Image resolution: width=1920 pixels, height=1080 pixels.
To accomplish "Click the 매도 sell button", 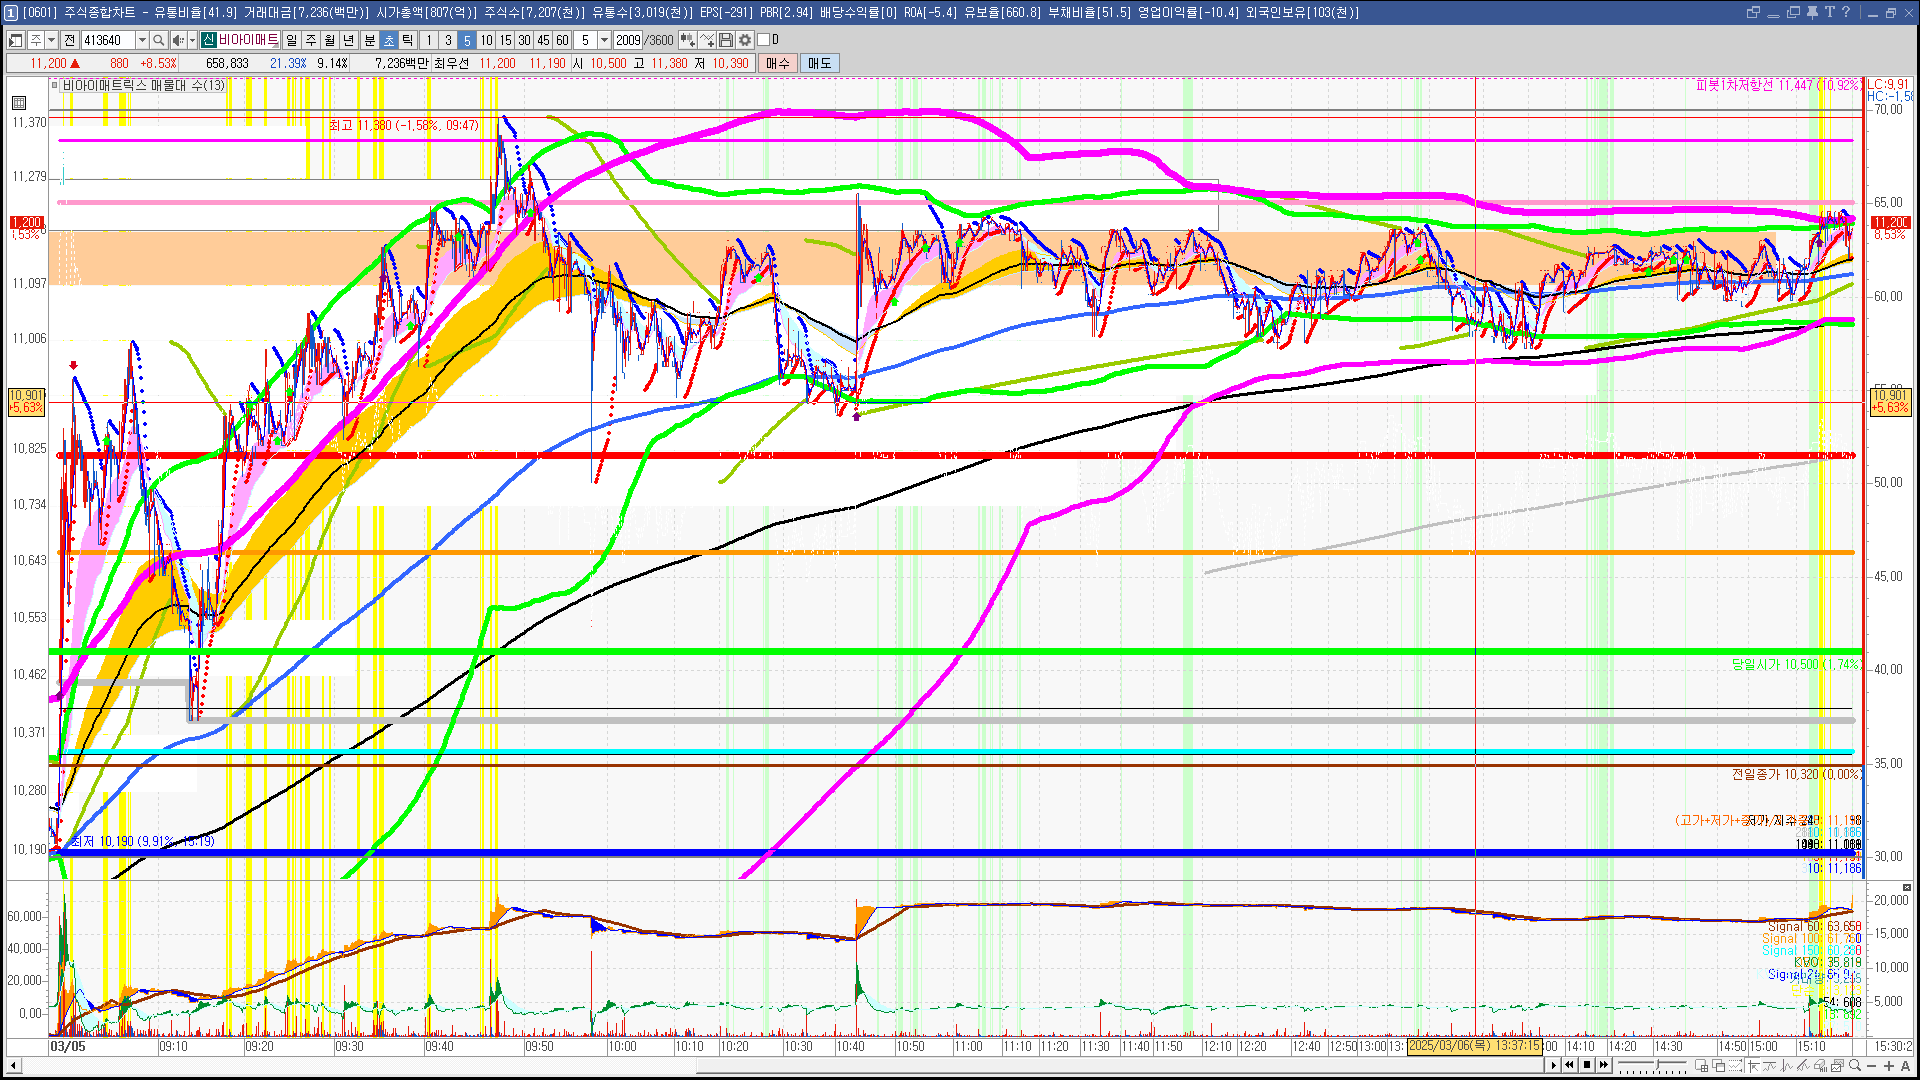I will tap(819, 63).
